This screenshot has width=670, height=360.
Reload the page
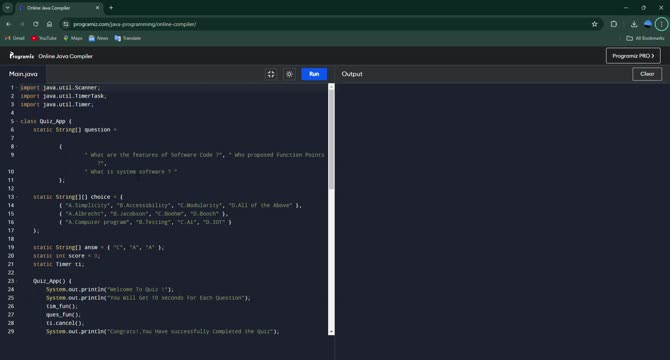coord(36,24)
